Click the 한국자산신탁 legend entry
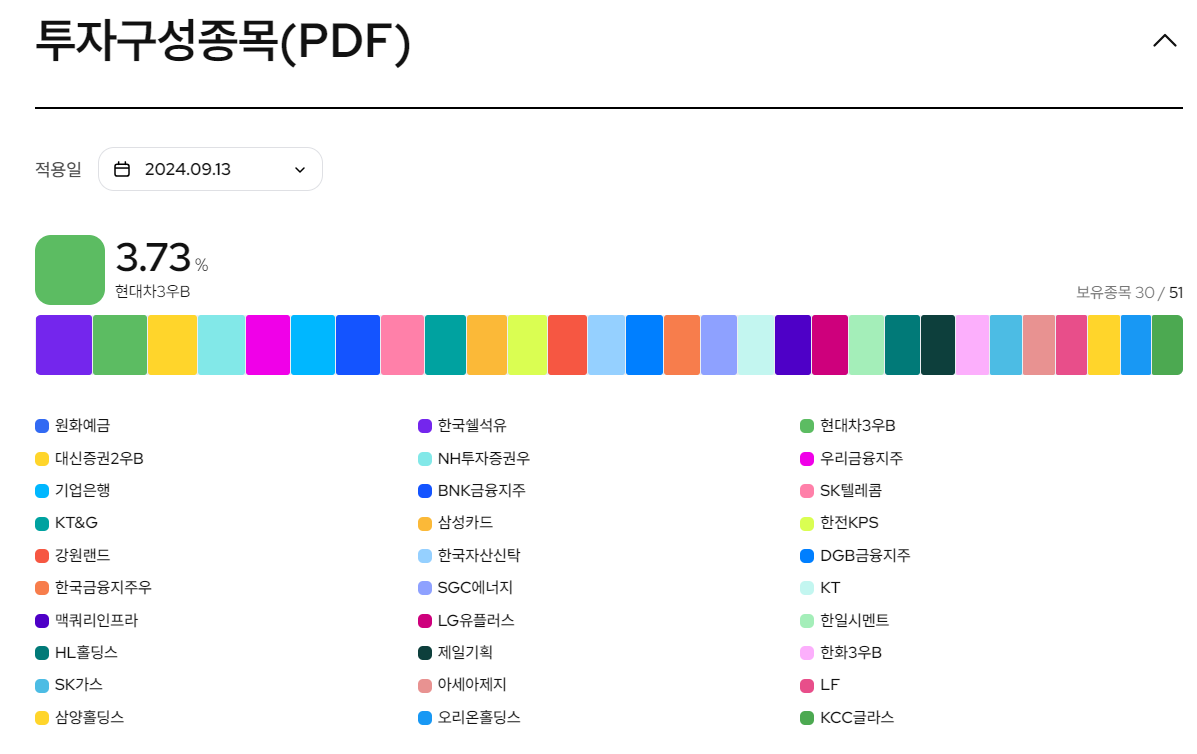This screenshot has width=1197, height=754. coord(469,556)
